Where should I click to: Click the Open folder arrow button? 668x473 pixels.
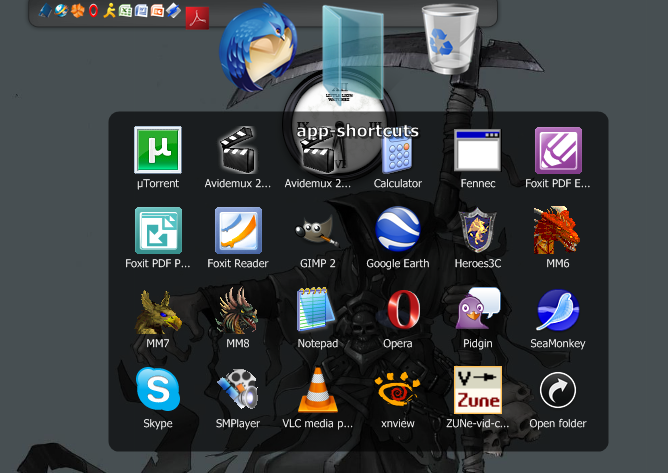pos(558,390)
